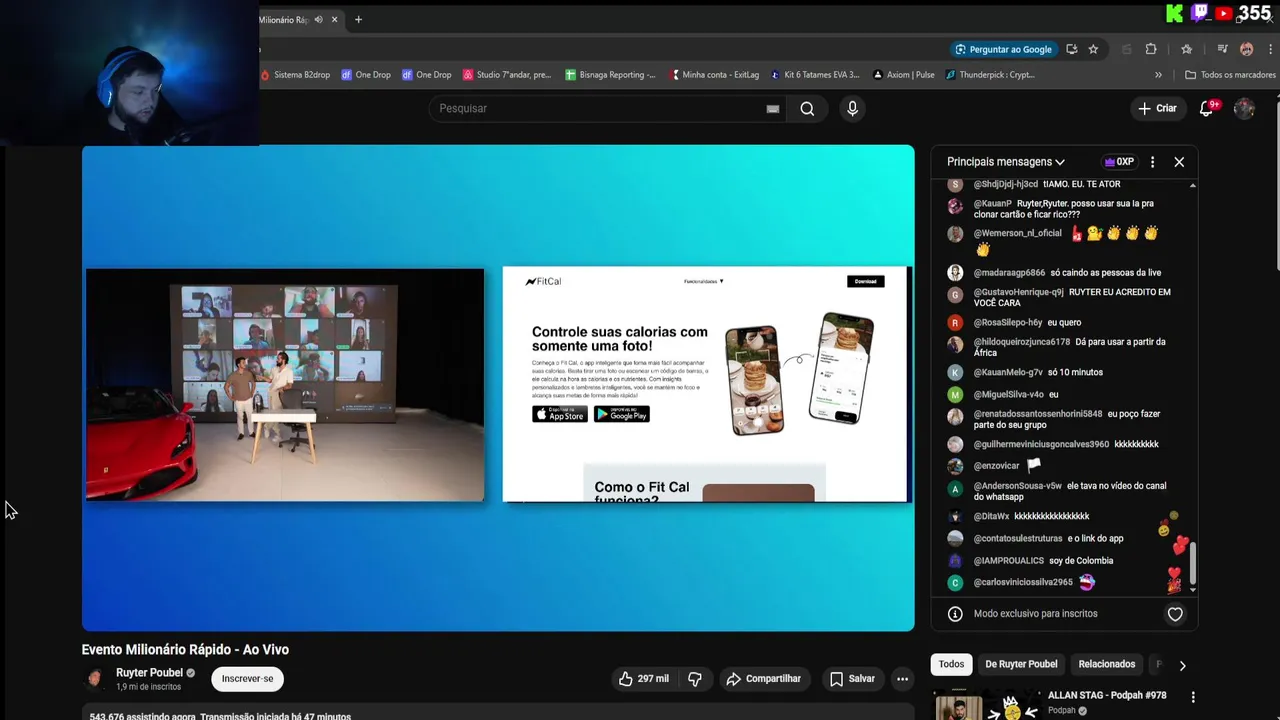Show hidden bookmarks with double chevron

(1158, 74)
